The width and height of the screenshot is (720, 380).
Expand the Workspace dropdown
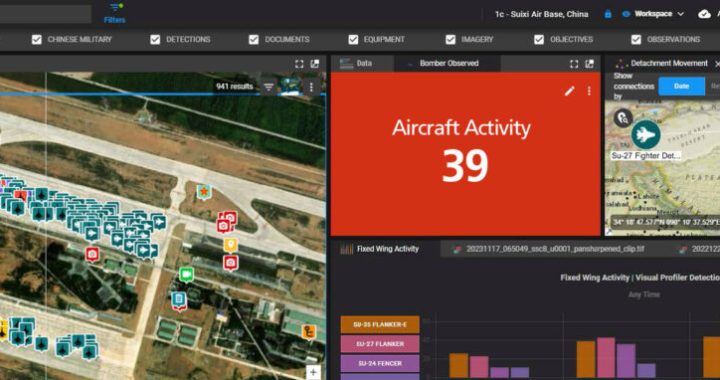pyautogui.click(x=680, y=14)
